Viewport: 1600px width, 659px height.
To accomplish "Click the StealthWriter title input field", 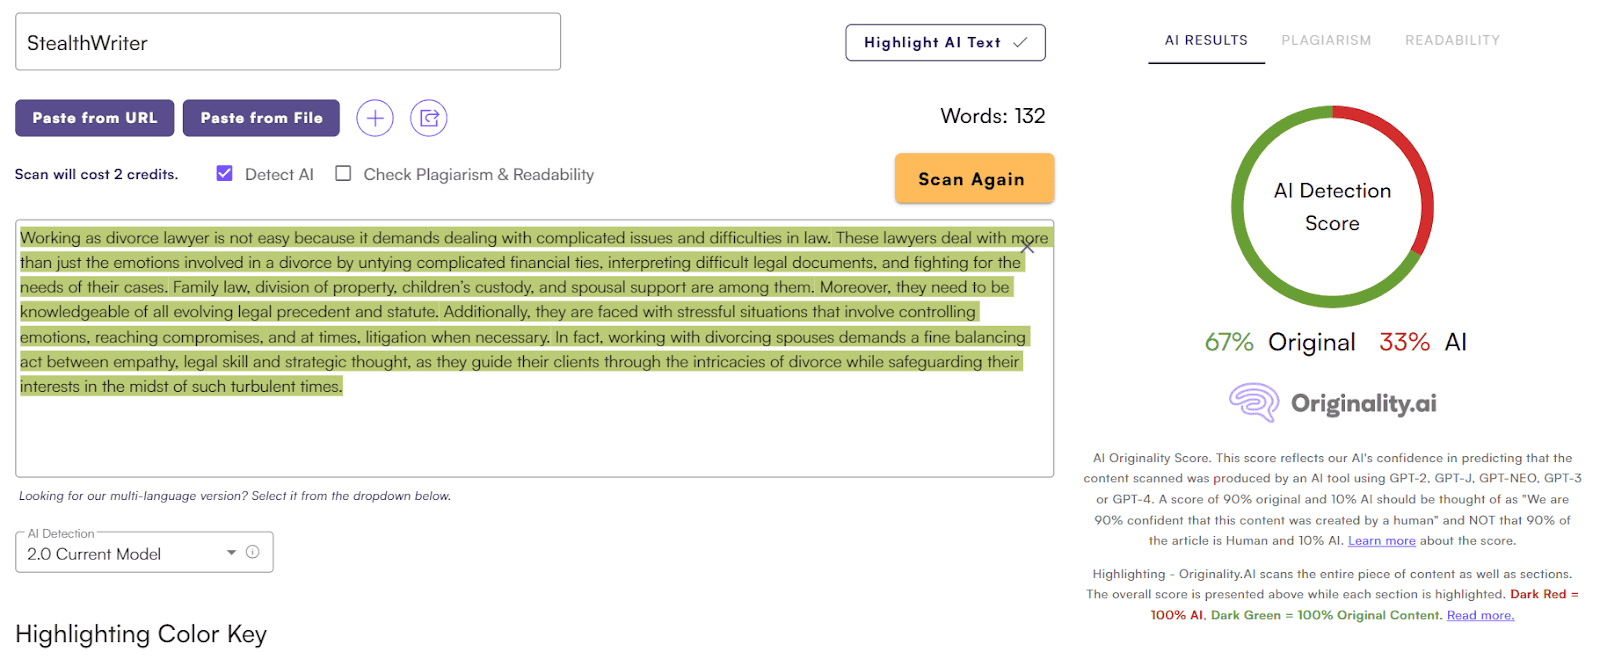I will click(x=288, y=43).
